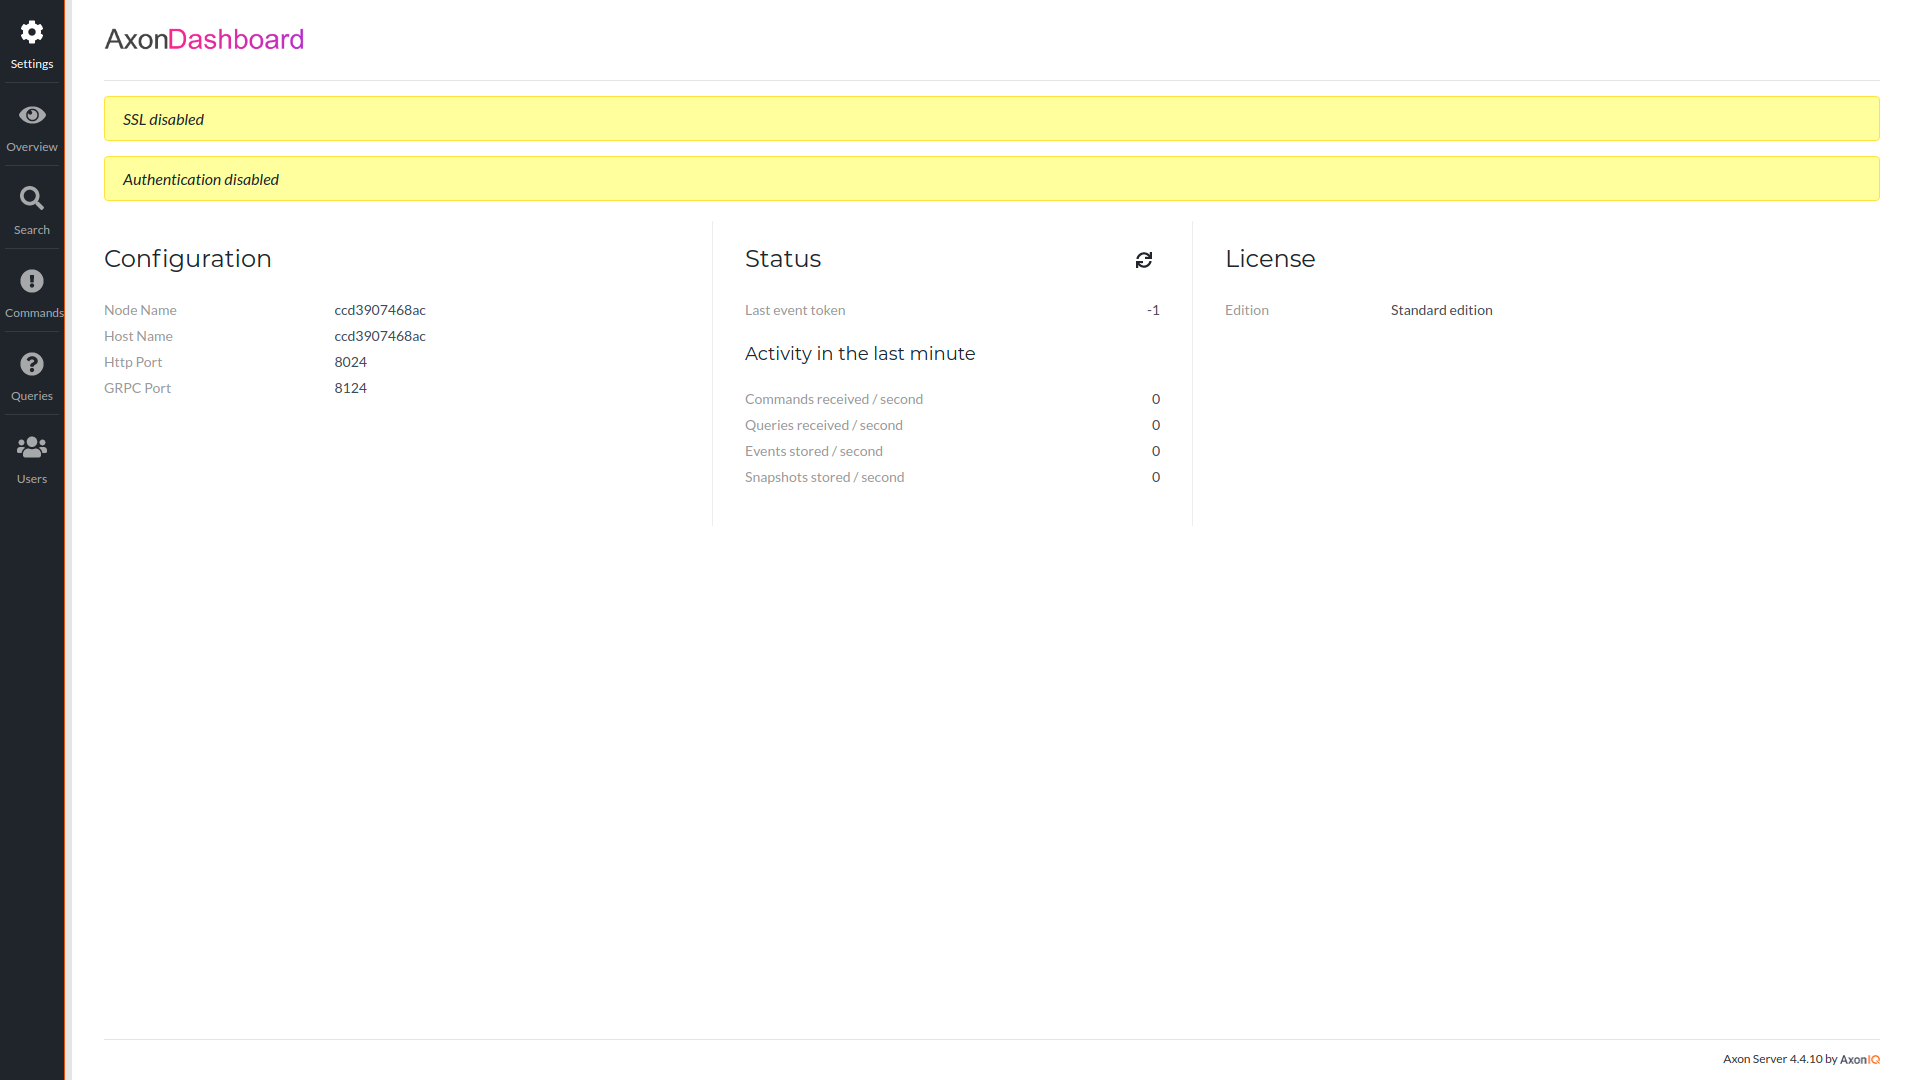
Task: Open the Users group icon
Action: click(32, 447)
